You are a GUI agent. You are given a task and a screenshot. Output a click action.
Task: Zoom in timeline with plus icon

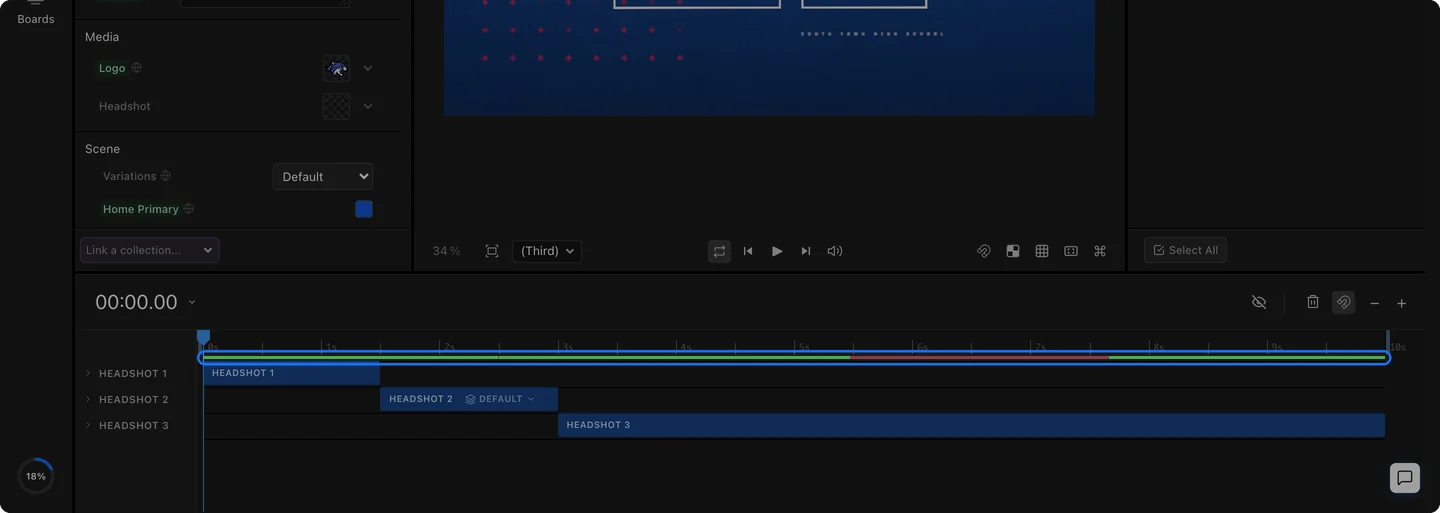coord(1402,303)
